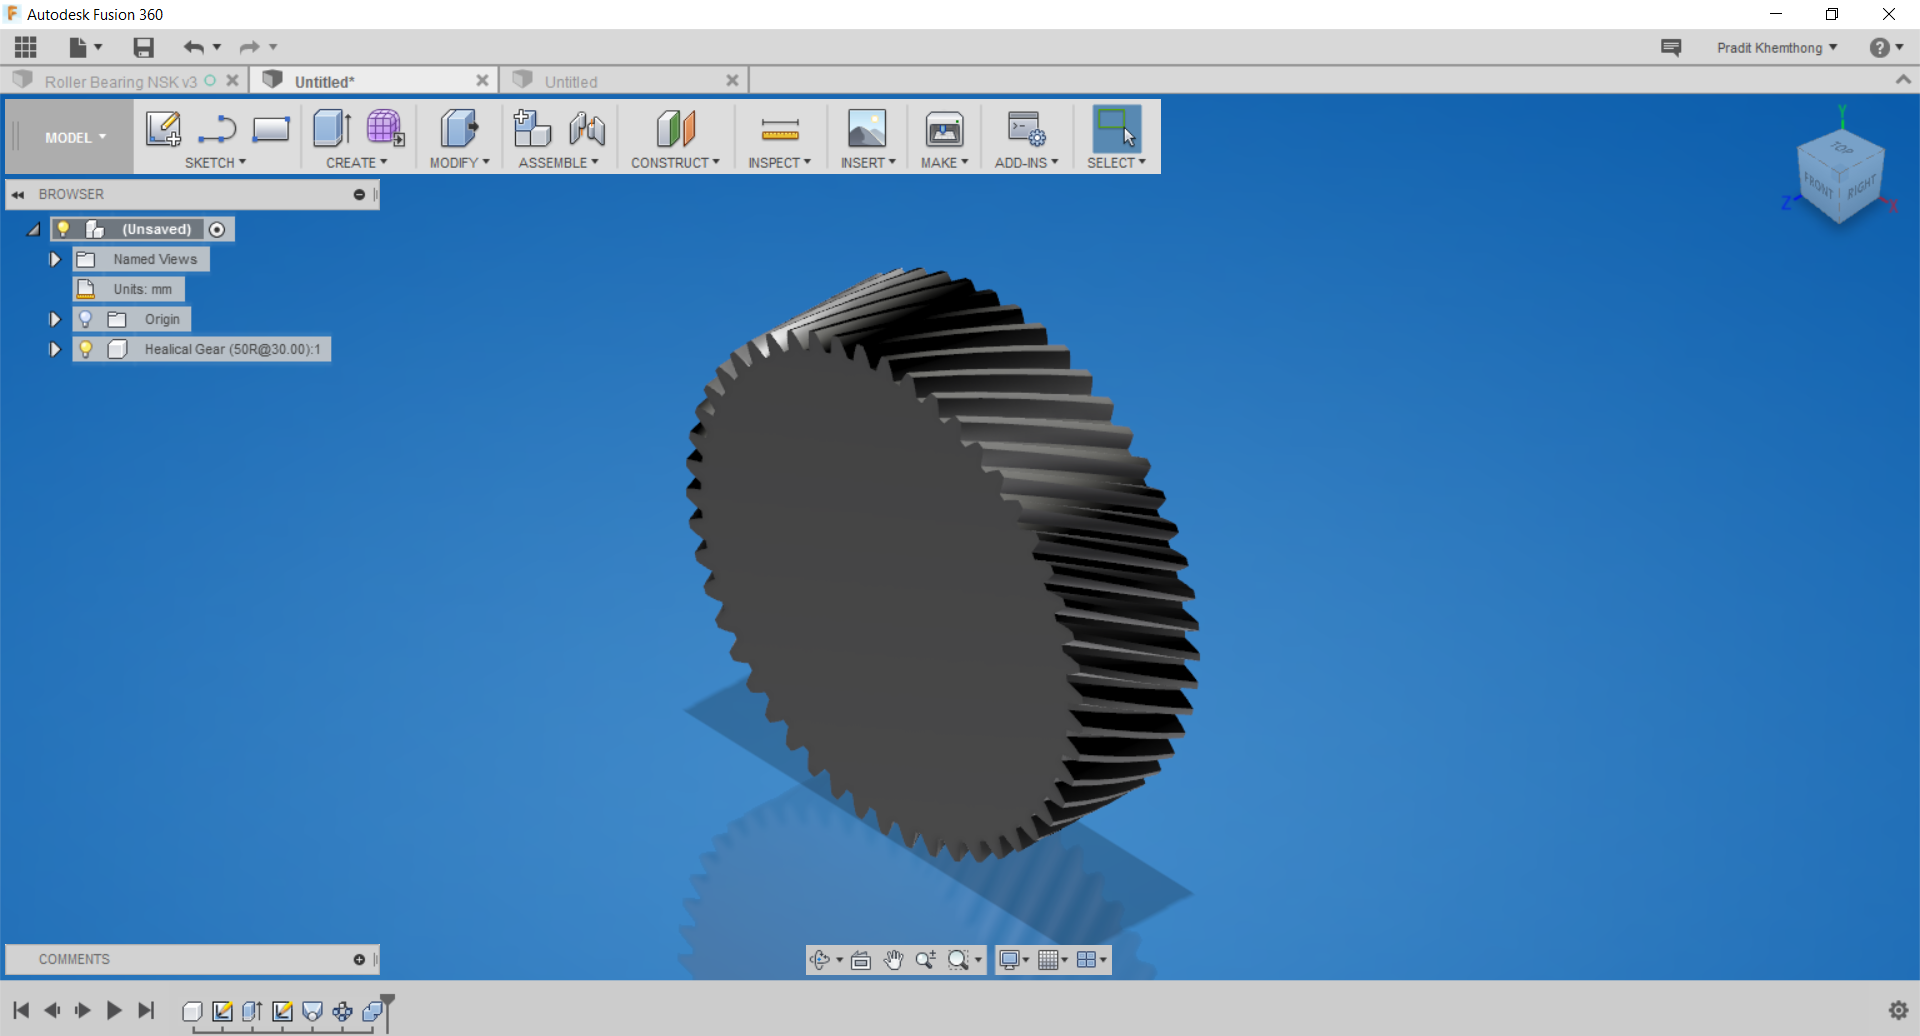Select the Measure tool under Inspect
This screenshot has width=1920, height=1036.
point(779,130)
